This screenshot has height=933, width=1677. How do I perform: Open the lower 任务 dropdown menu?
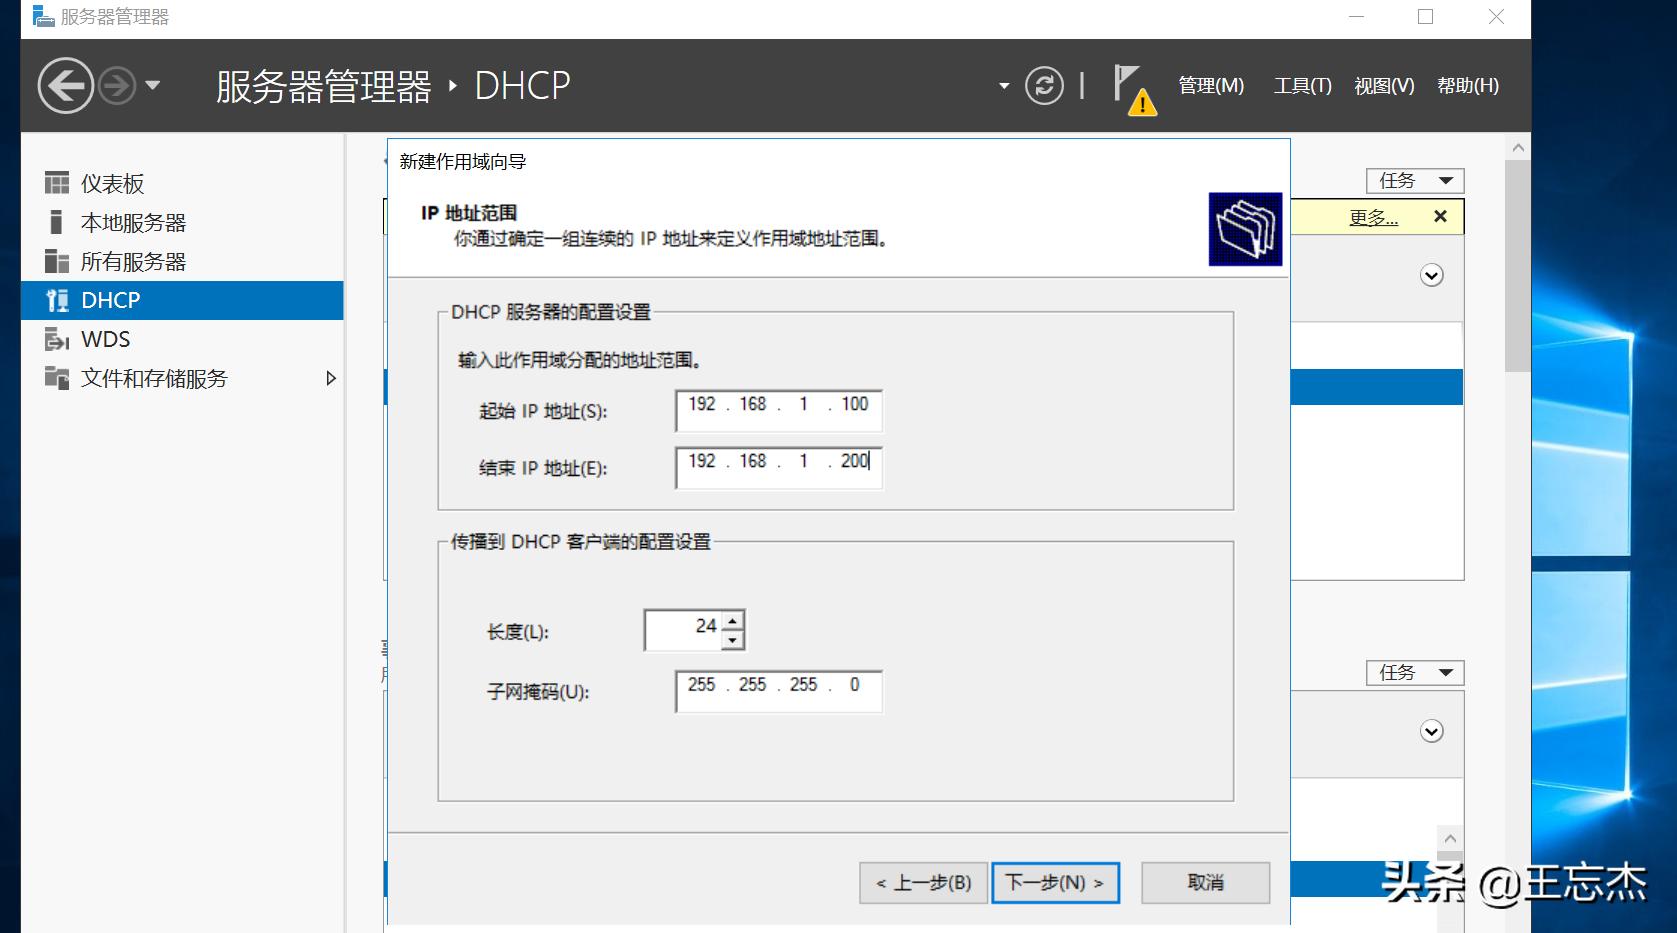1414,672
